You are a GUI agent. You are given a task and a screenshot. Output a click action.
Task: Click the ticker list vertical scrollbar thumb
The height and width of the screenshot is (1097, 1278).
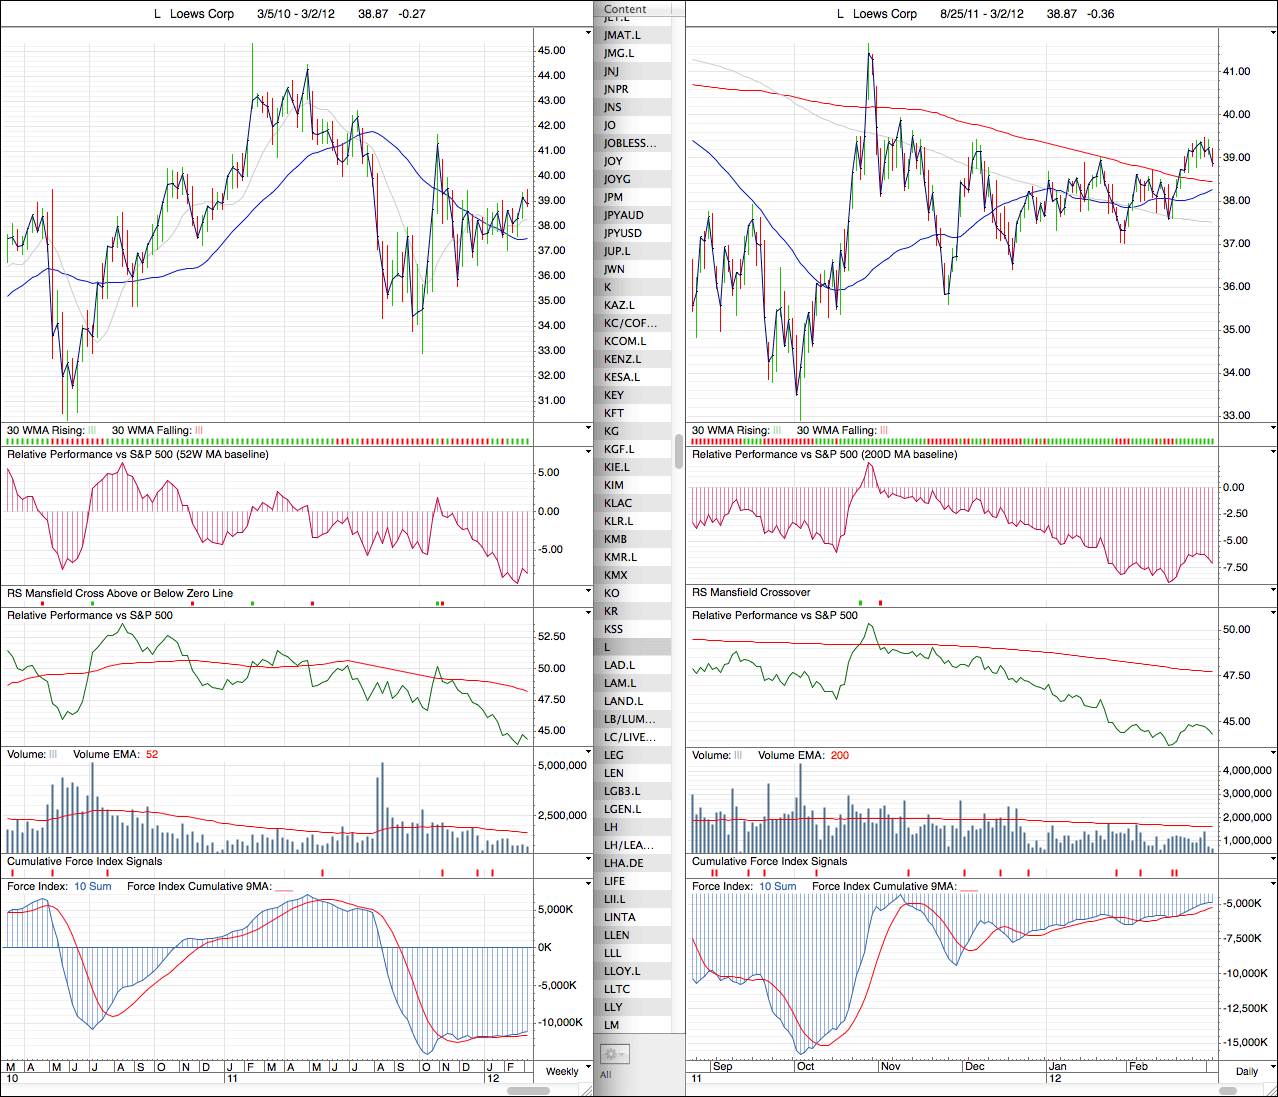click(x=679, y=450)
